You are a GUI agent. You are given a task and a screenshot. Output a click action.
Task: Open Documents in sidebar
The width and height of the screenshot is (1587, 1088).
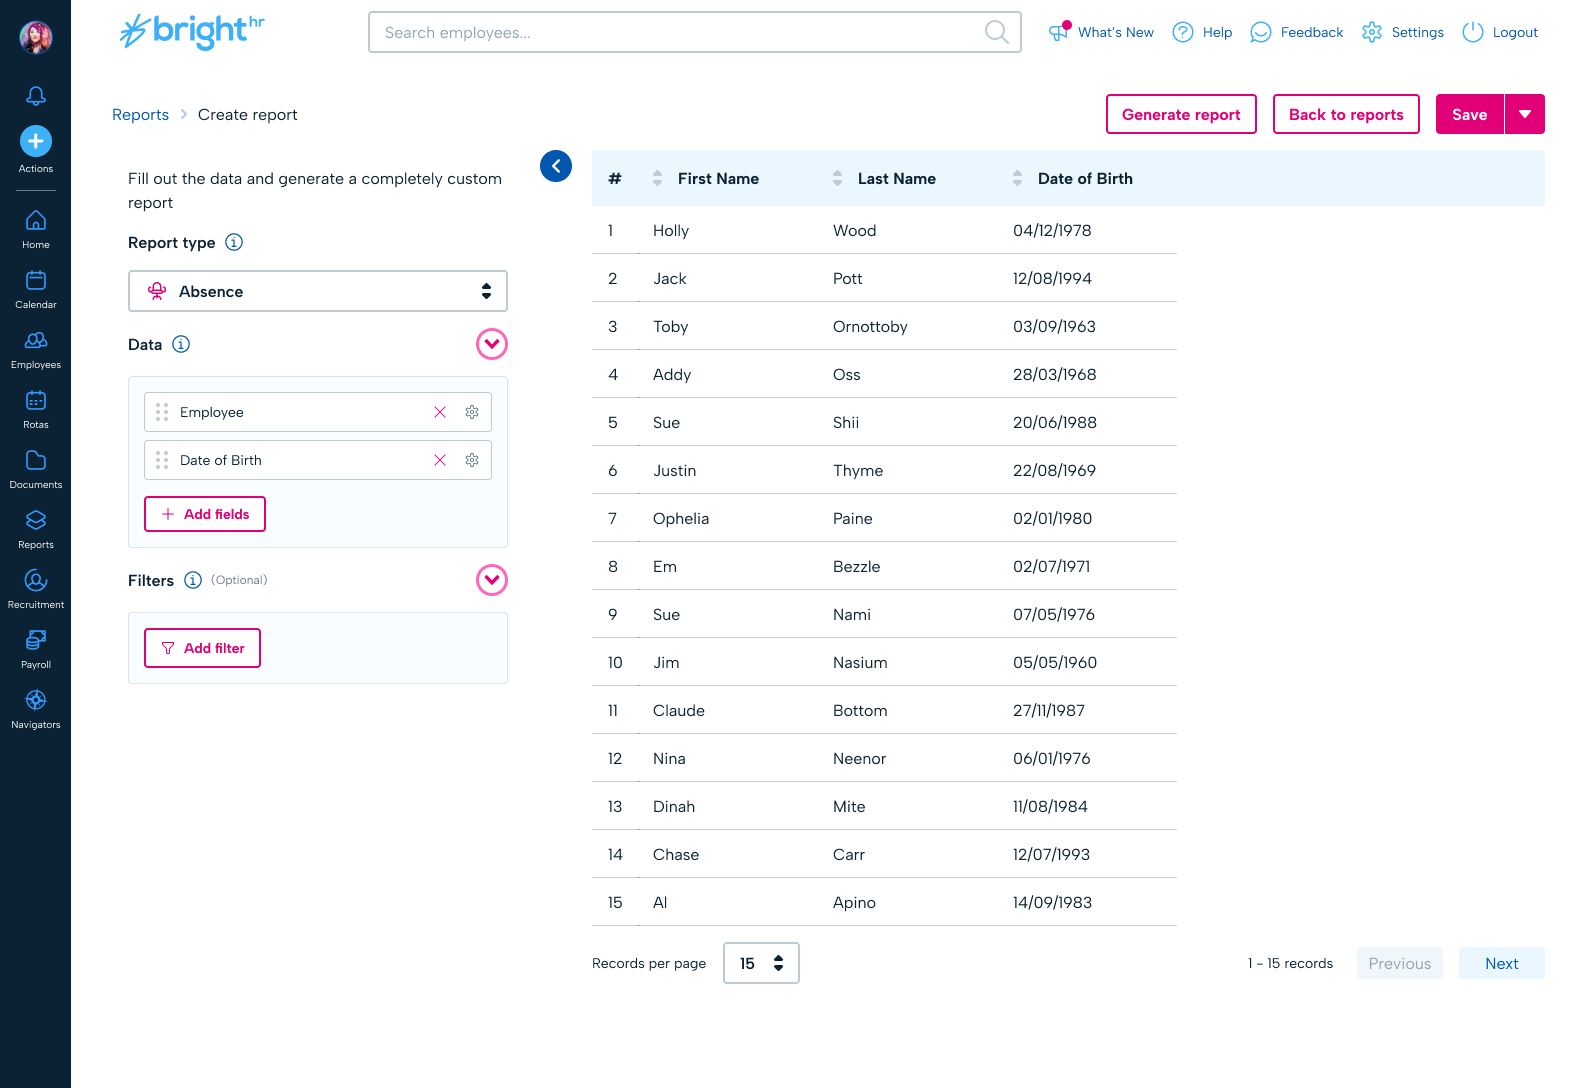pyautogui.click(x=36, y=469)
